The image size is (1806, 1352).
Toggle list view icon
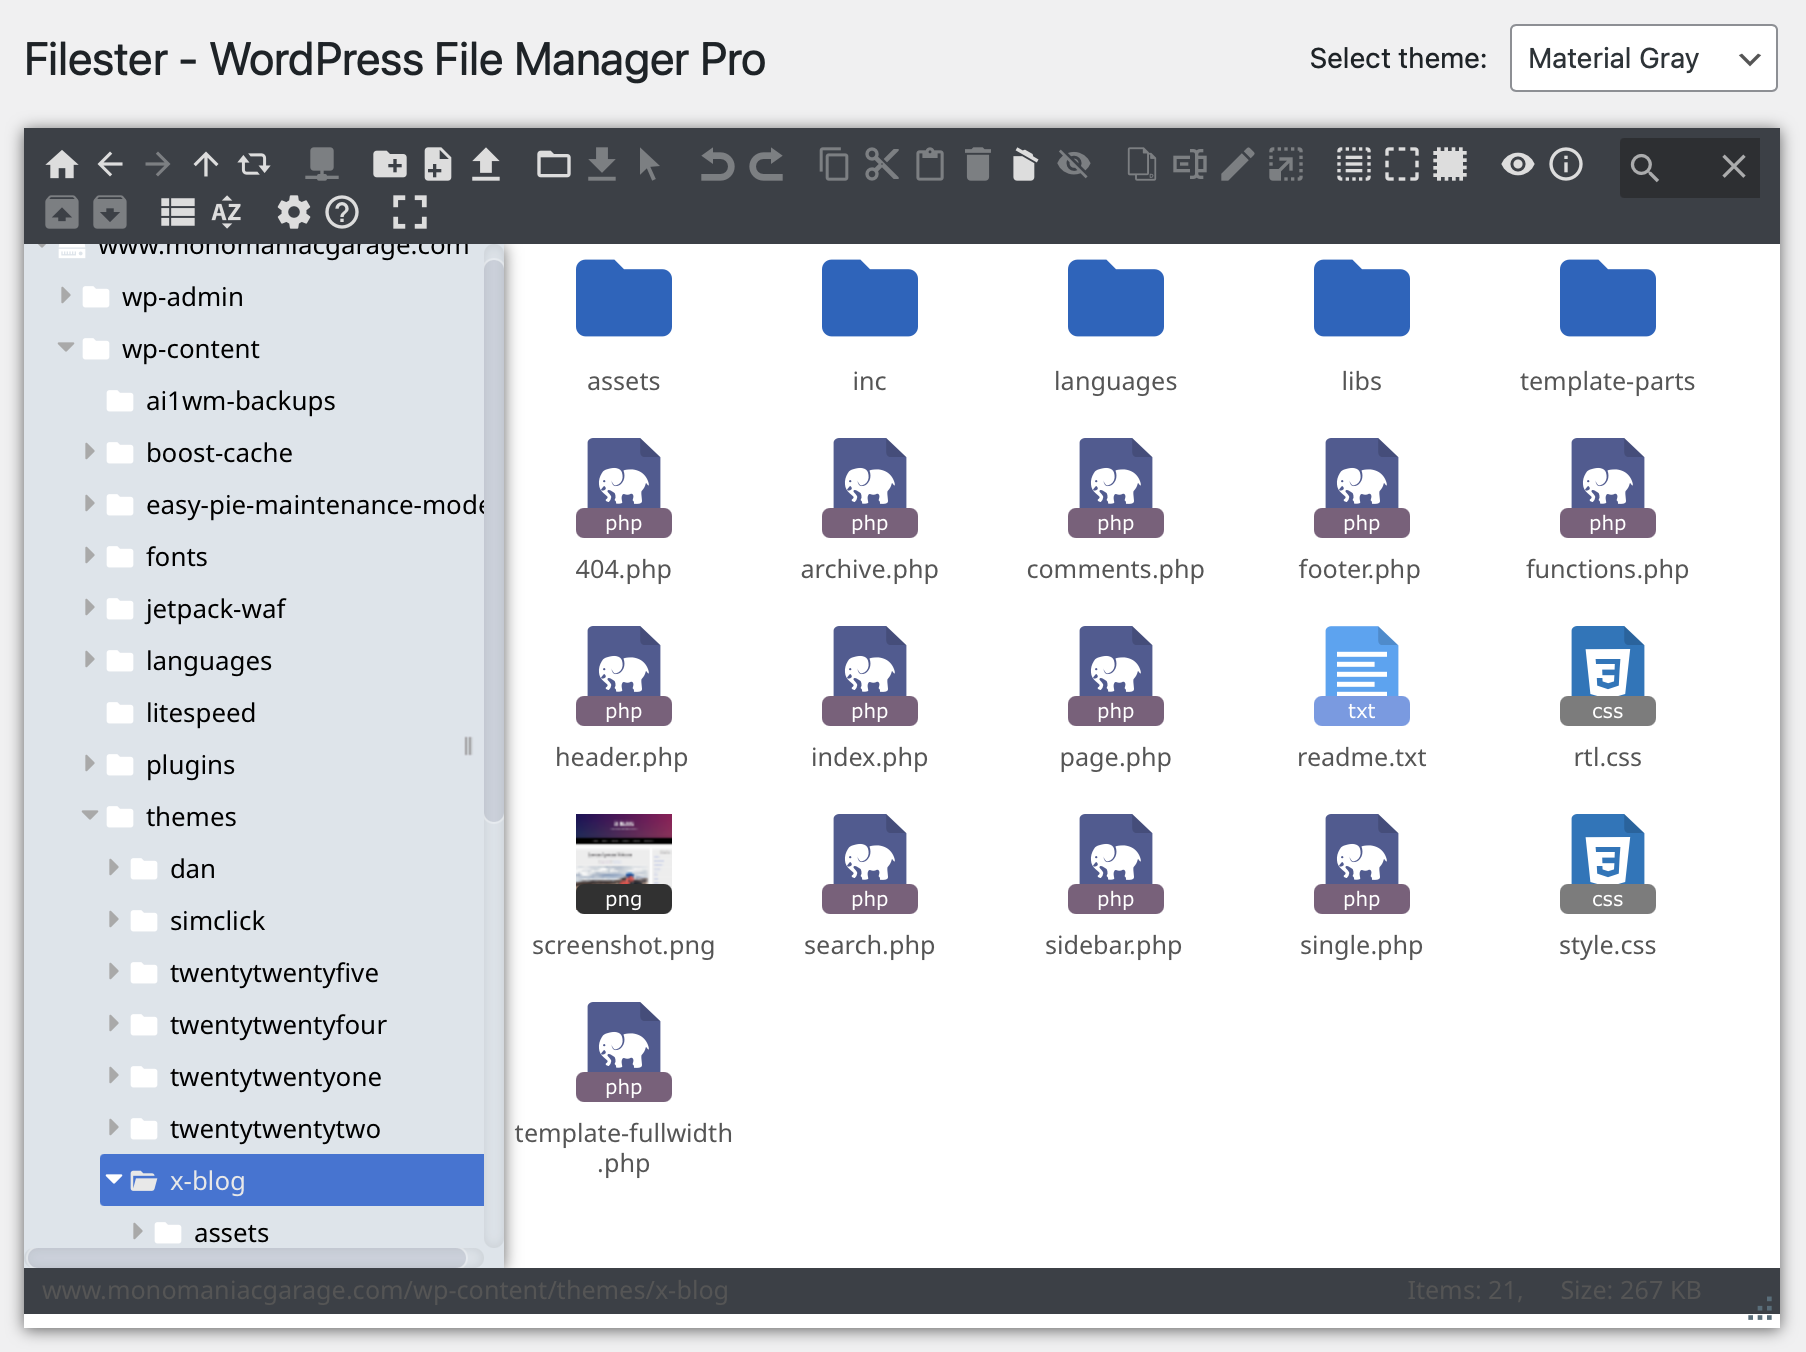[x=178, y=212]
